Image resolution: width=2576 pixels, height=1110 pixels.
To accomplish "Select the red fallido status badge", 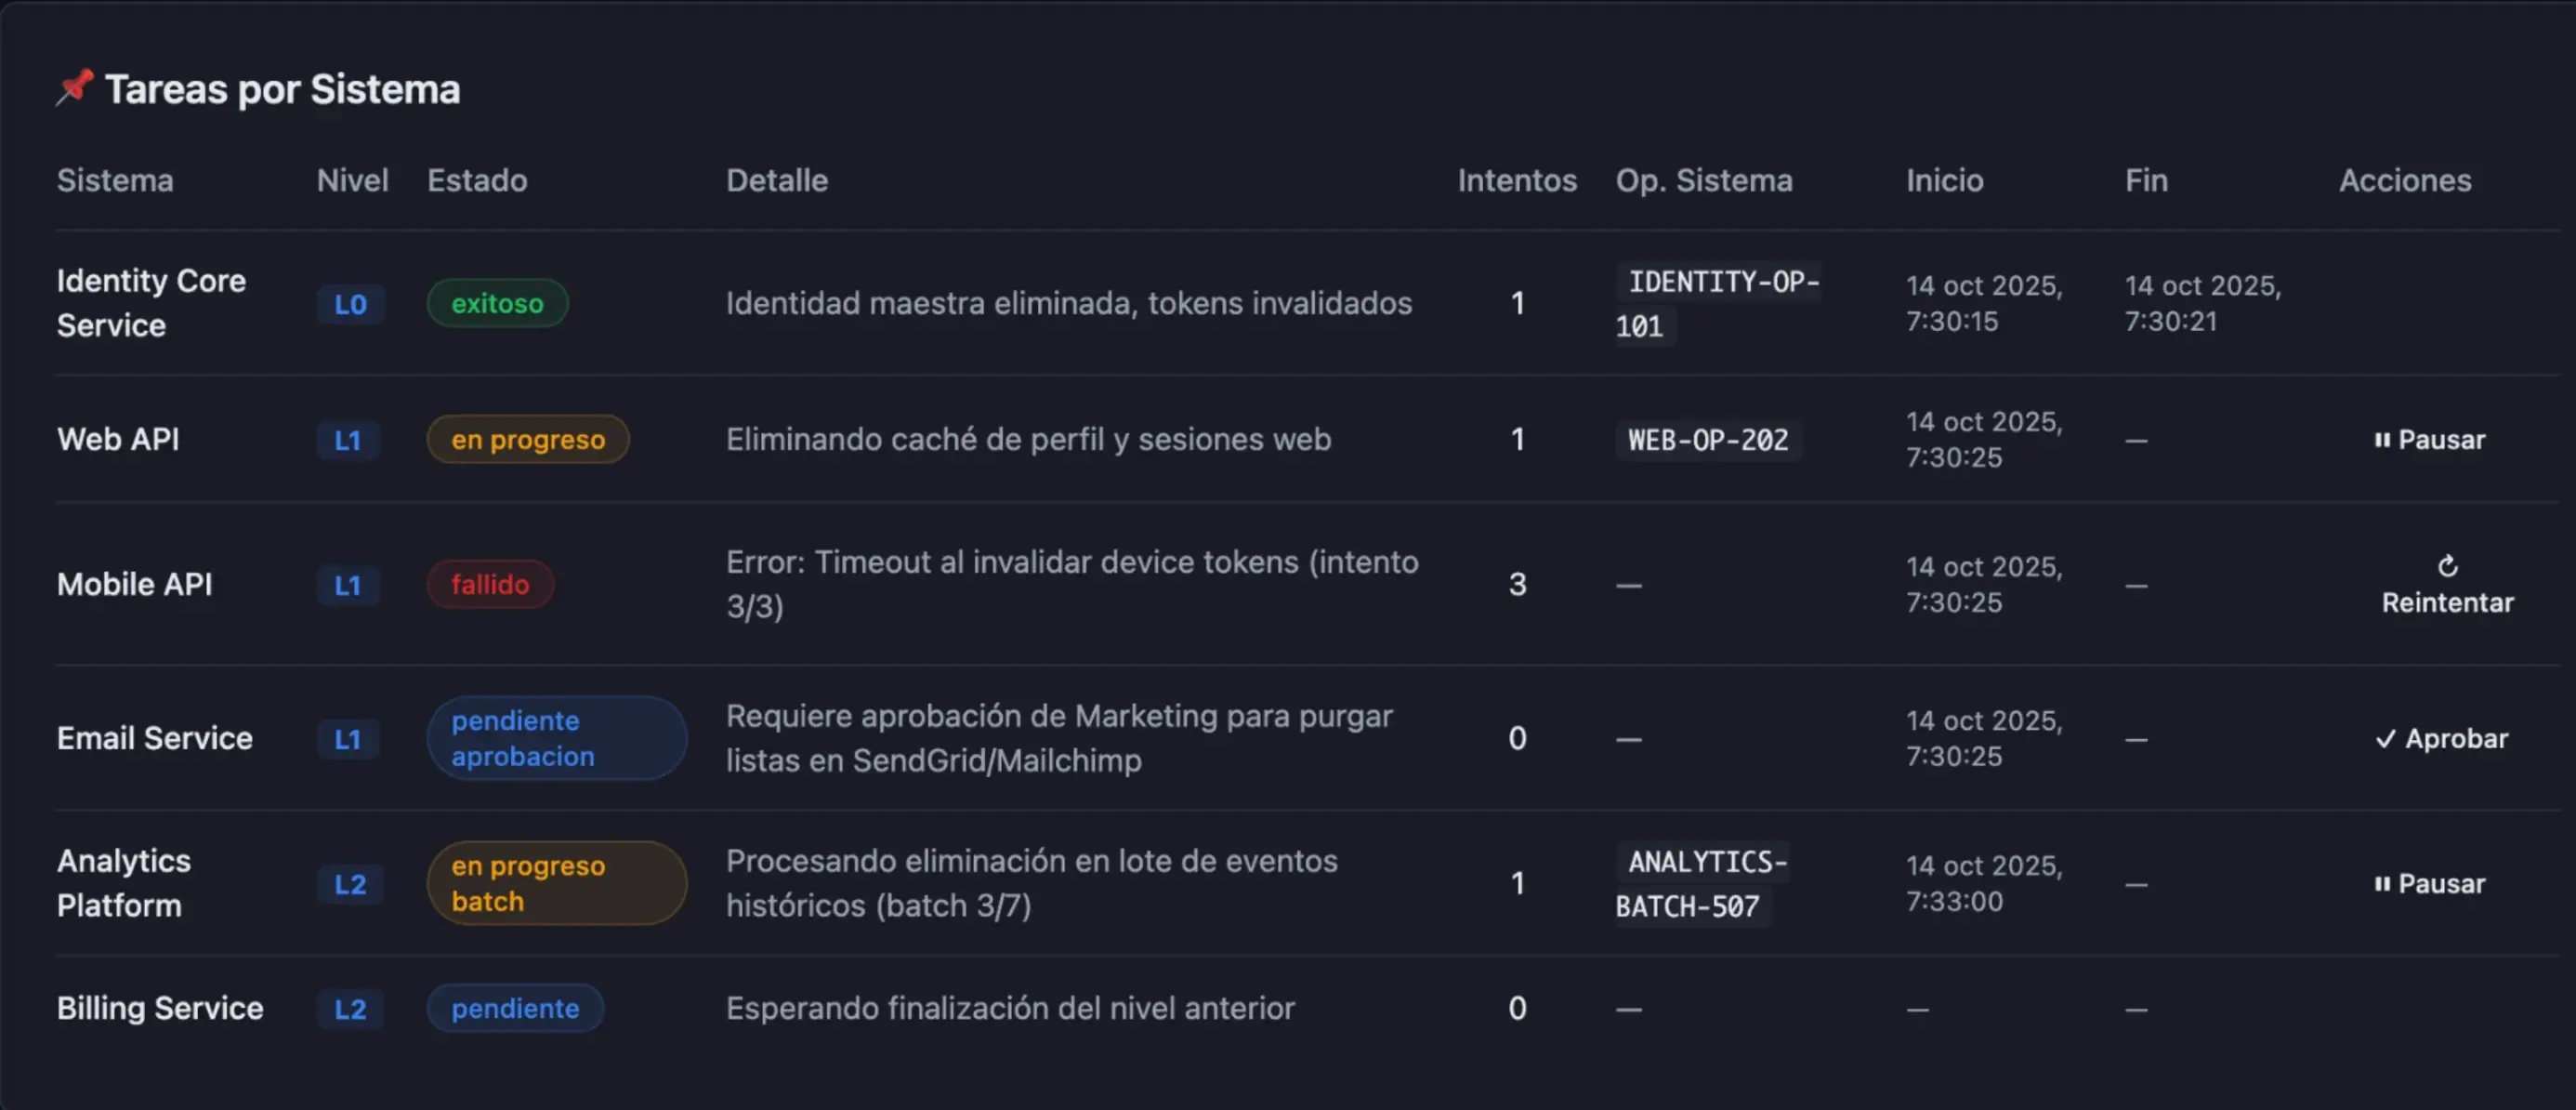I will [490, 584].
